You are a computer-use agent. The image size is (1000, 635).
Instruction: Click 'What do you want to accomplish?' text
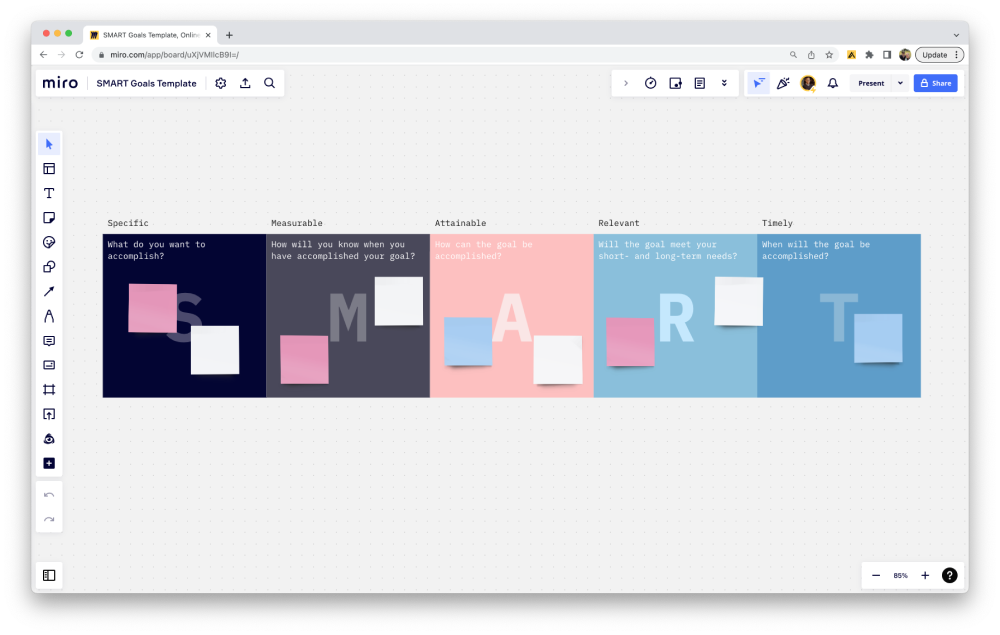[156, 250]
